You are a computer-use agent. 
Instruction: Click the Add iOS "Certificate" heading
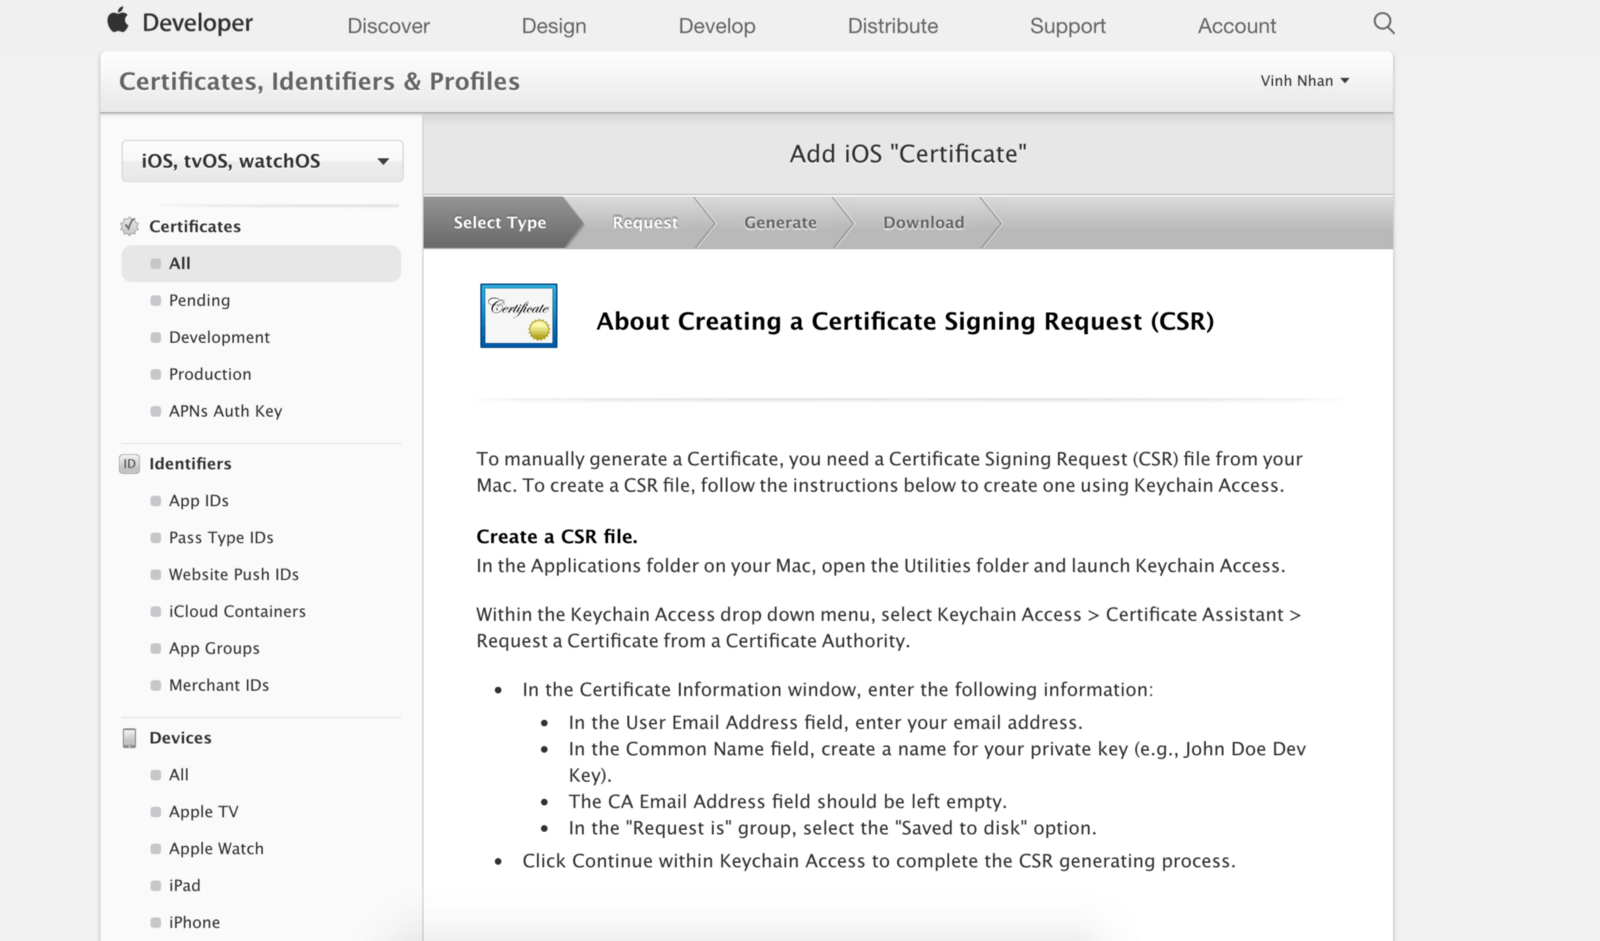908,154
